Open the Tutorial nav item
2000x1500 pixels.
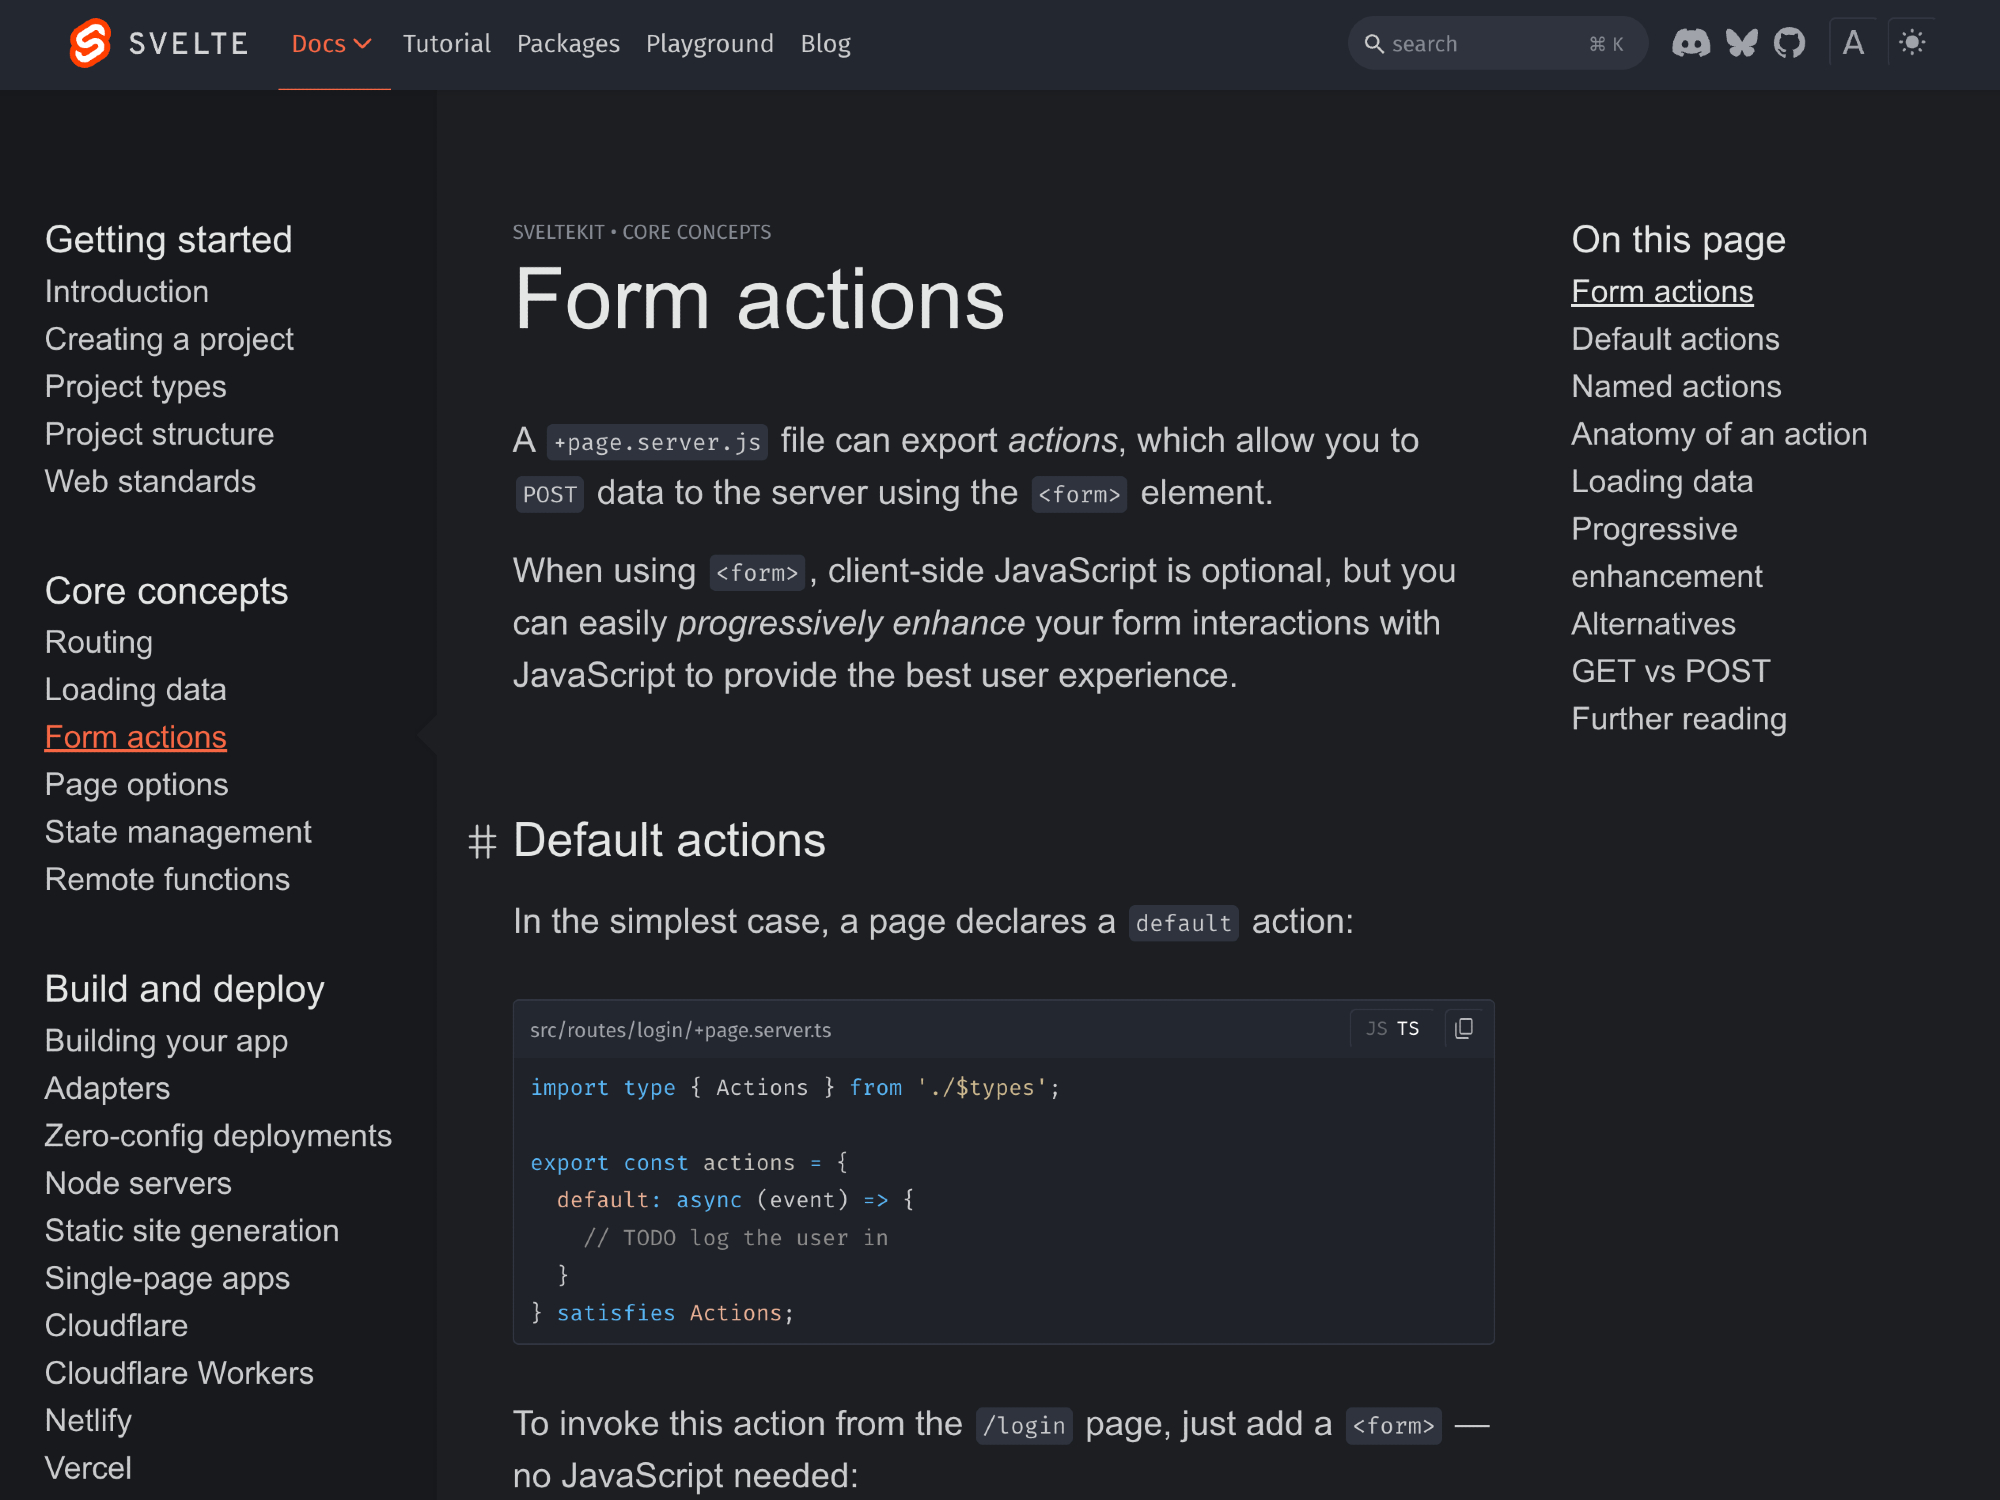(446, 44)
